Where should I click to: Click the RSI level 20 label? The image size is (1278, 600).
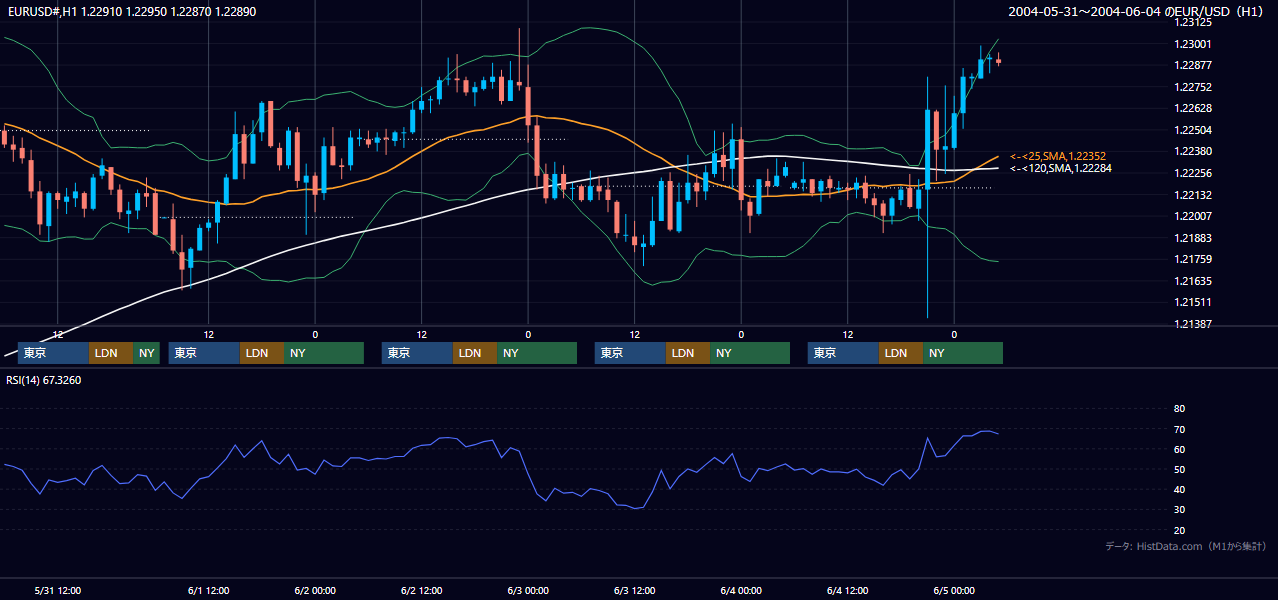[1179, 530]
